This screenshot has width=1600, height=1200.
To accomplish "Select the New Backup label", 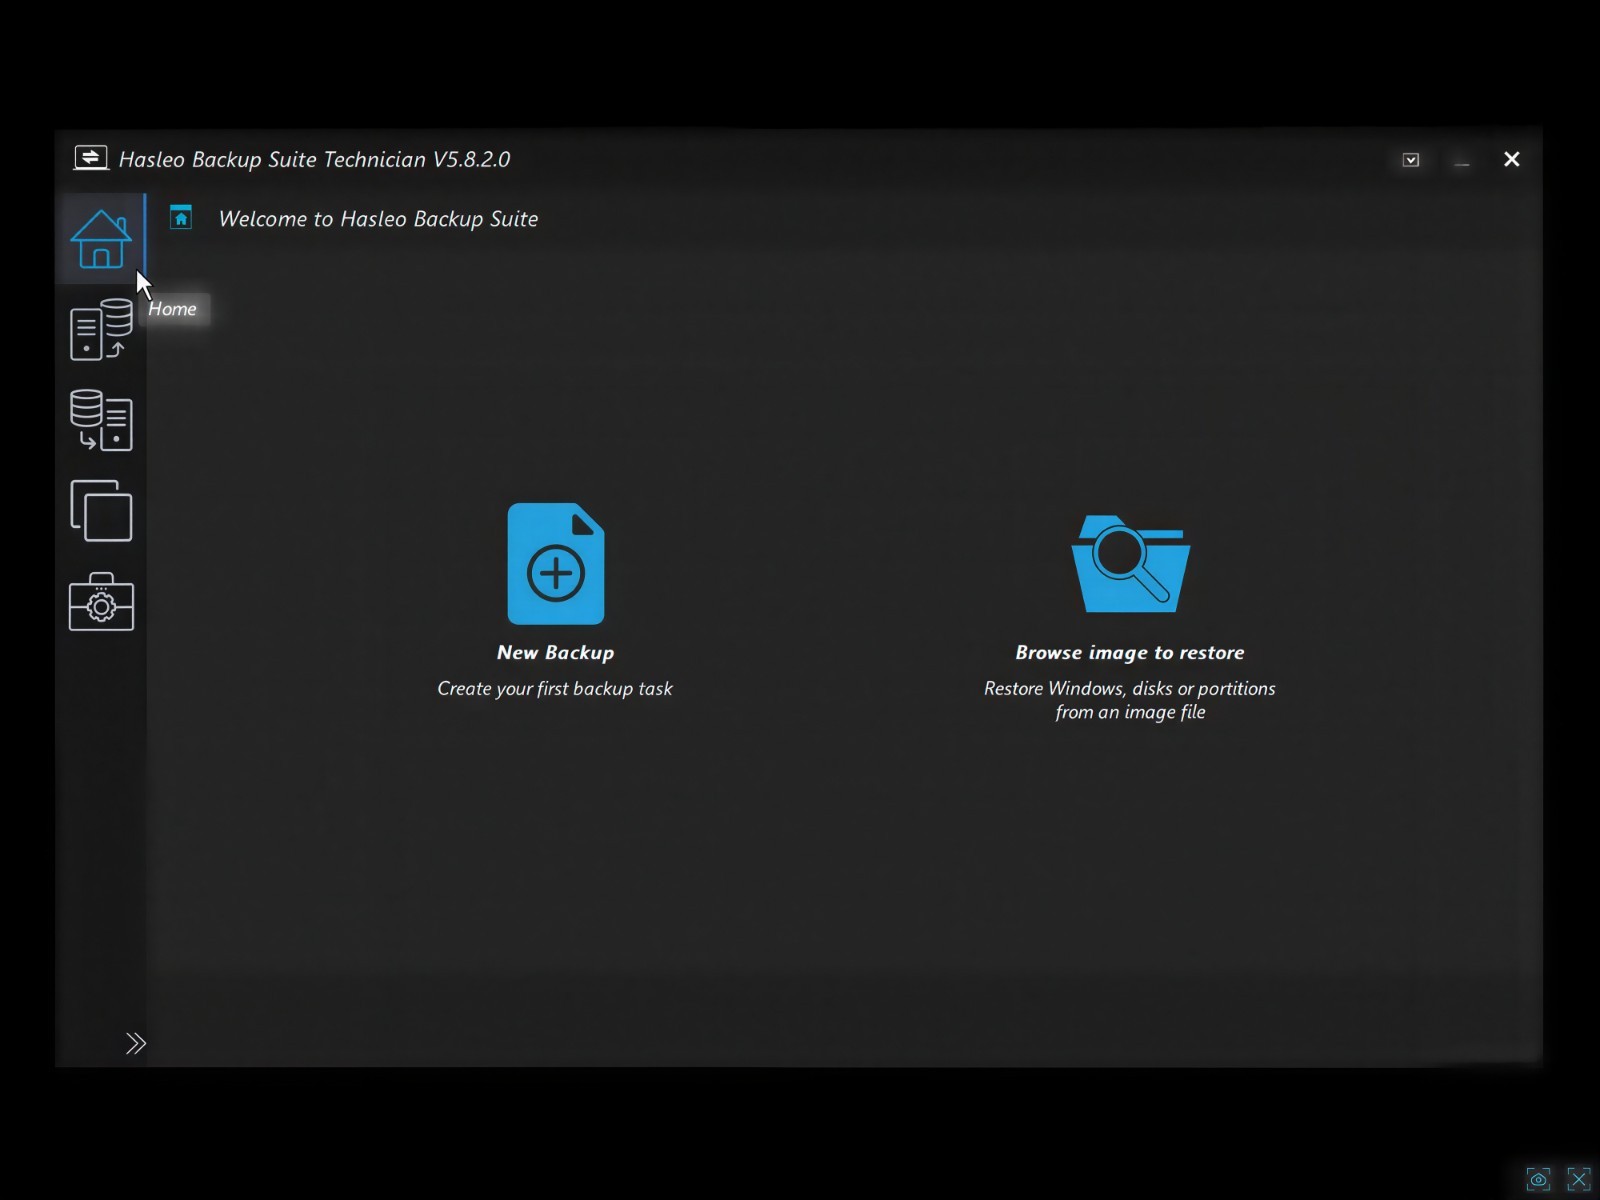I will click(556, 653).
